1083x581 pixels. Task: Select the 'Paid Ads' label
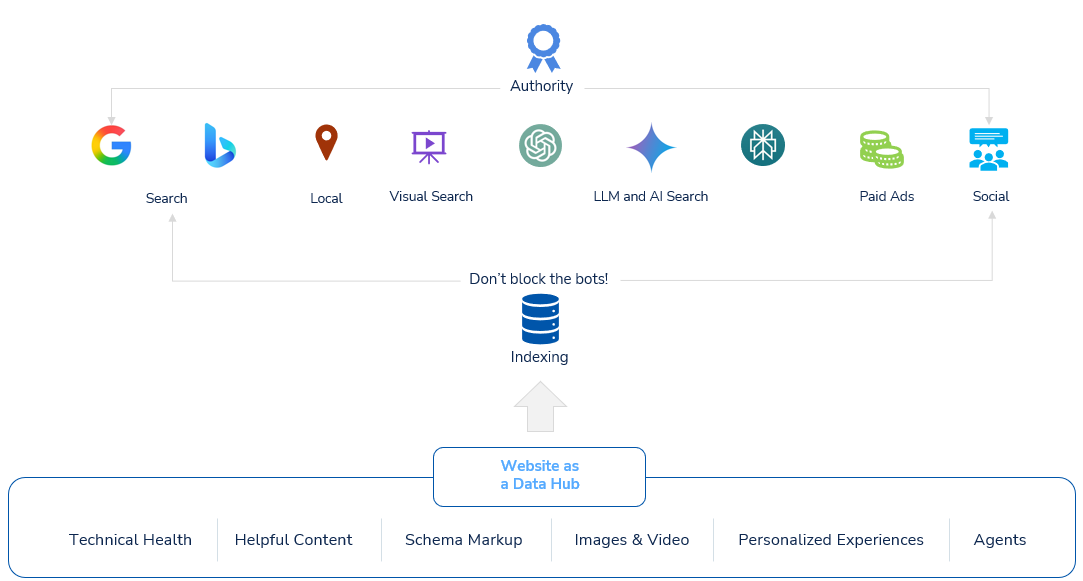[x=887, y=196]
